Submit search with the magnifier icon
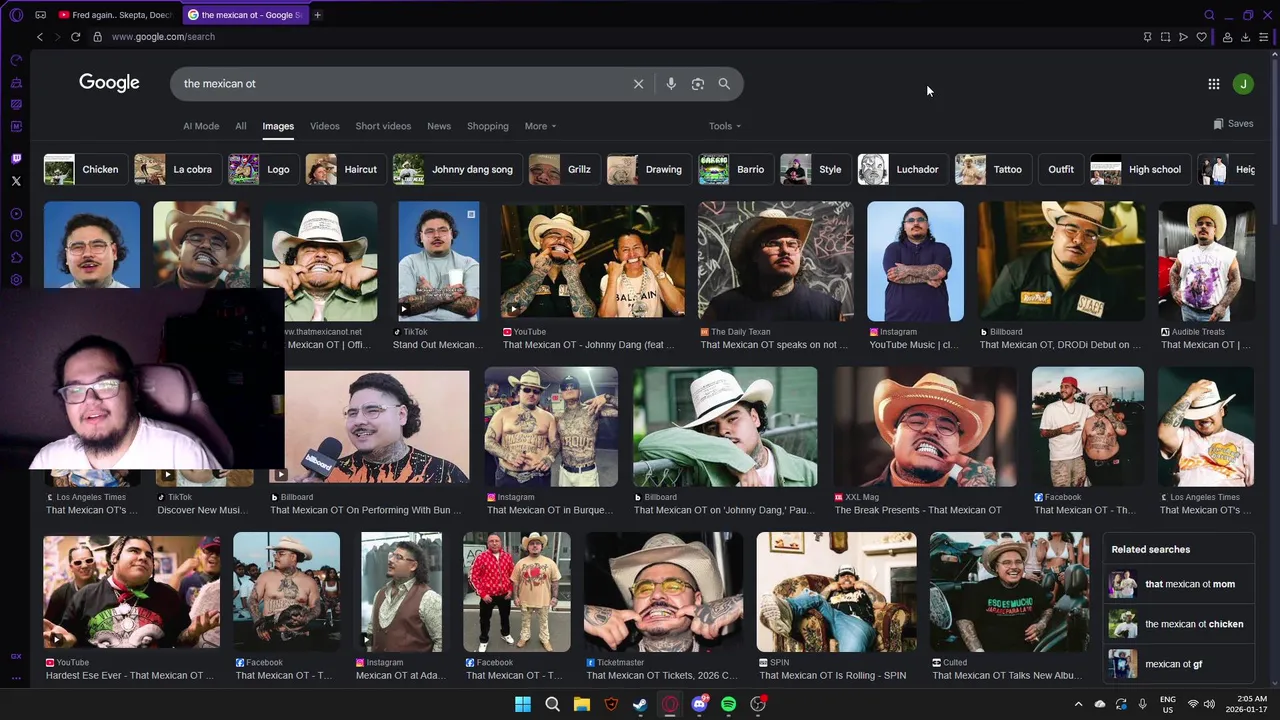 [724, 84]
